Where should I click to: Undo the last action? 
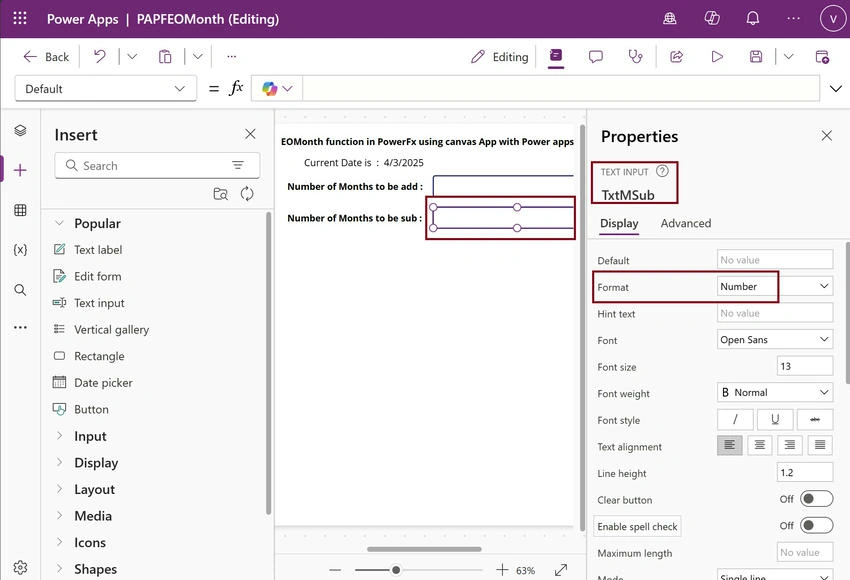(x=99, y=56)
